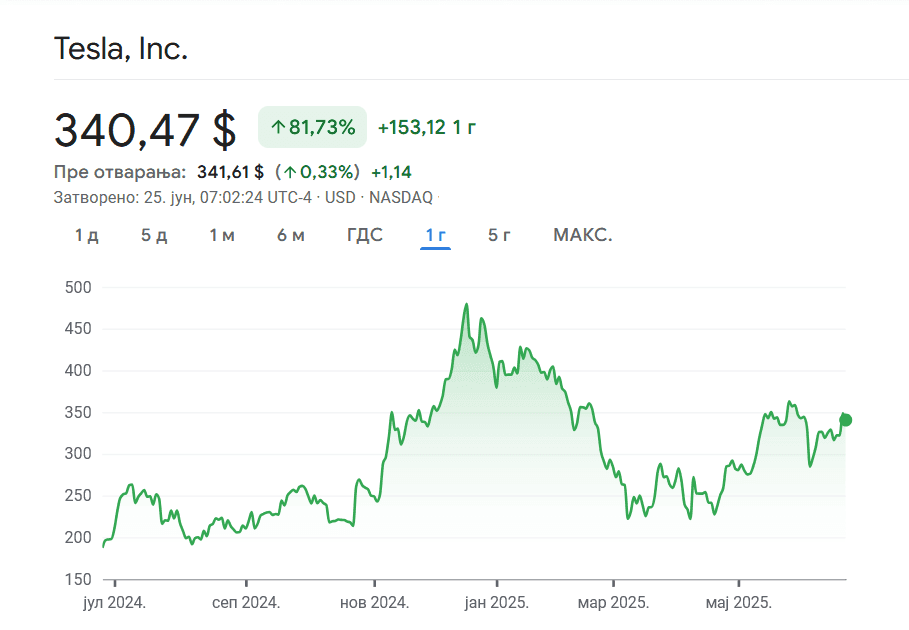The height and width of the screenshot is (630, 909).
Task: Show the МАКС. full history range
Action: [x=582, y=235]
